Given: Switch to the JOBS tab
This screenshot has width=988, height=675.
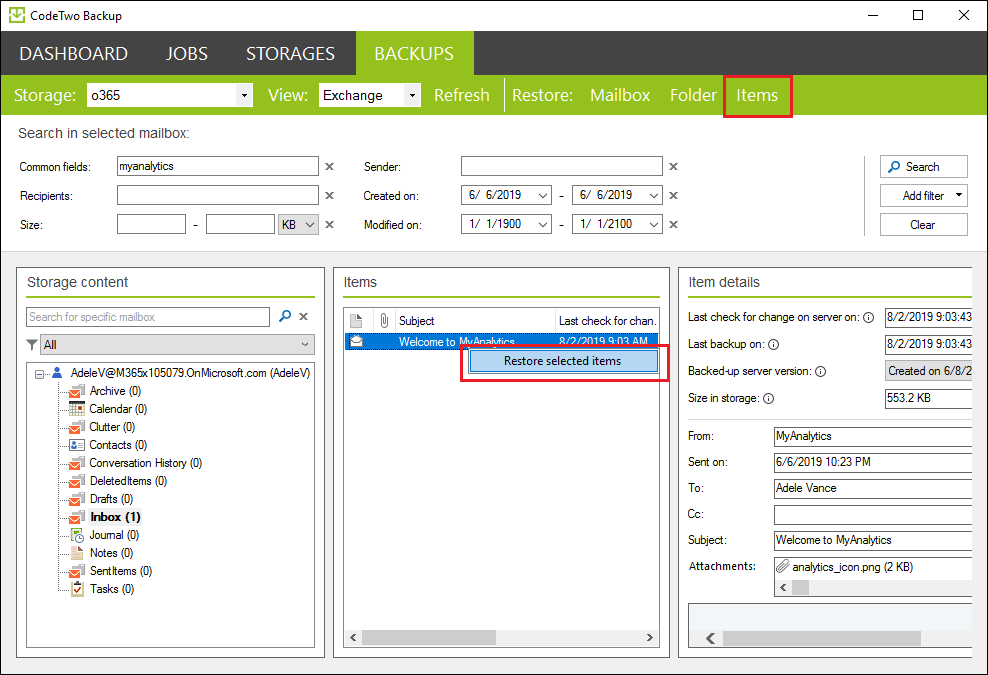Looking at the screenshot, I should 187,54.
